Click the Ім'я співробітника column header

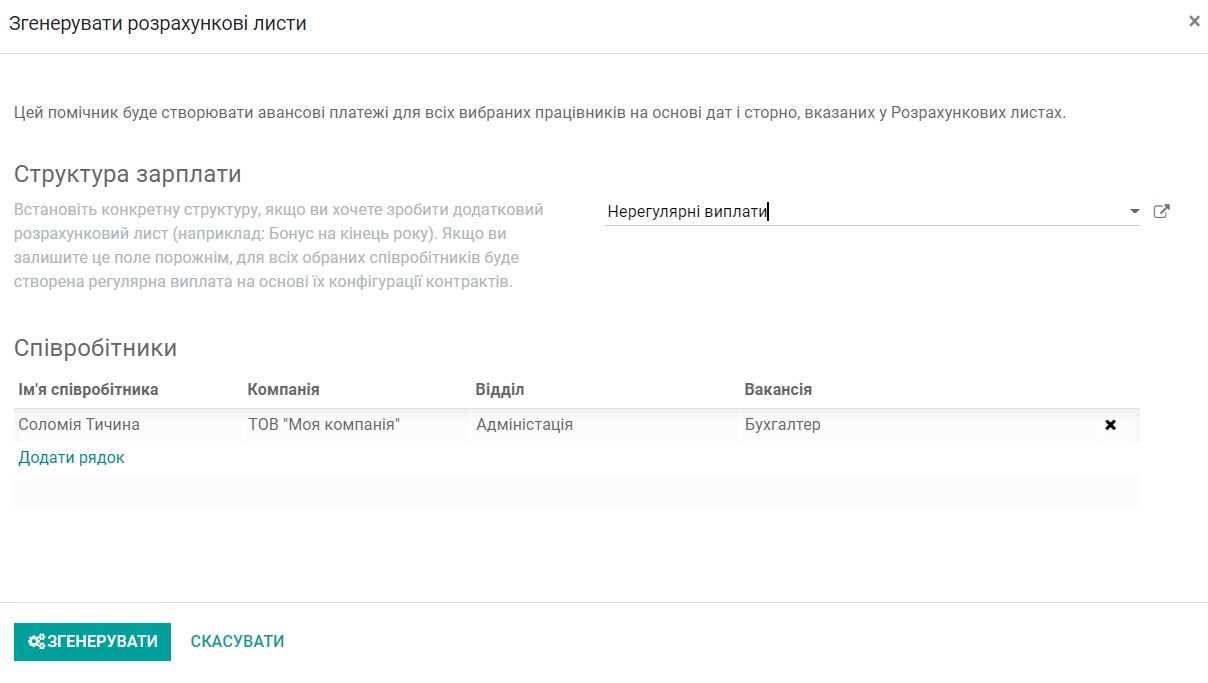tap(84, 389)
